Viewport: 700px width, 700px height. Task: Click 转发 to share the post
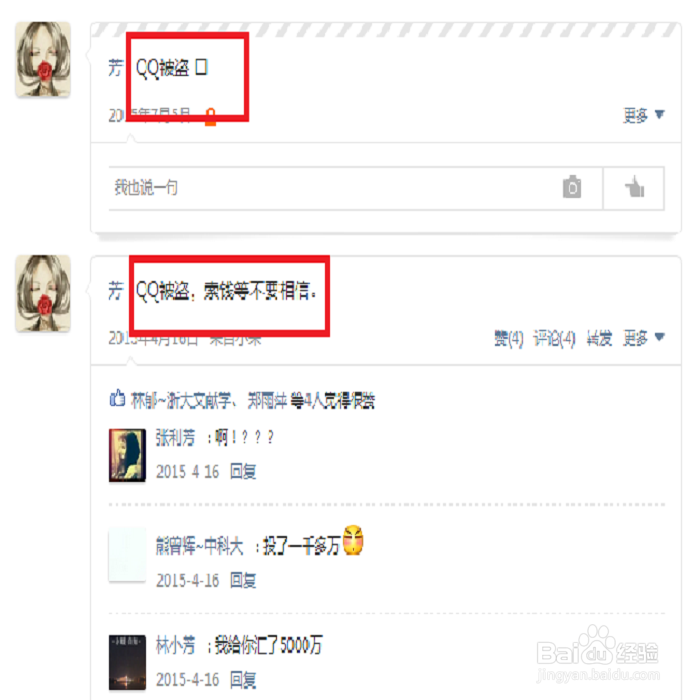tap(599, 338)
